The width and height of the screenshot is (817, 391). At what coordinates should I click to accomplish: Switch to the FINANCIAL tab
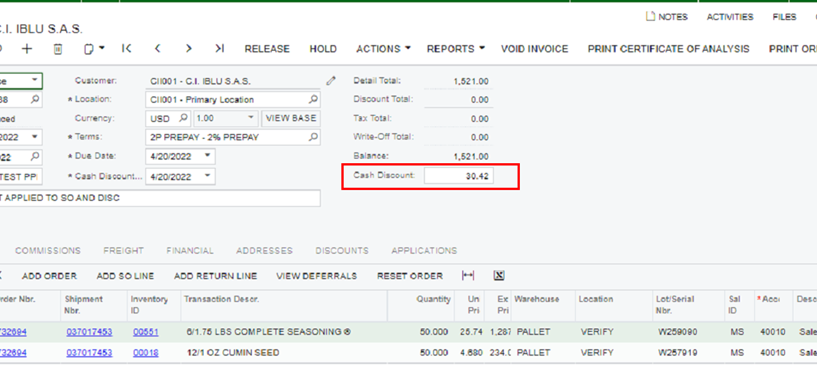click(190, 251)
